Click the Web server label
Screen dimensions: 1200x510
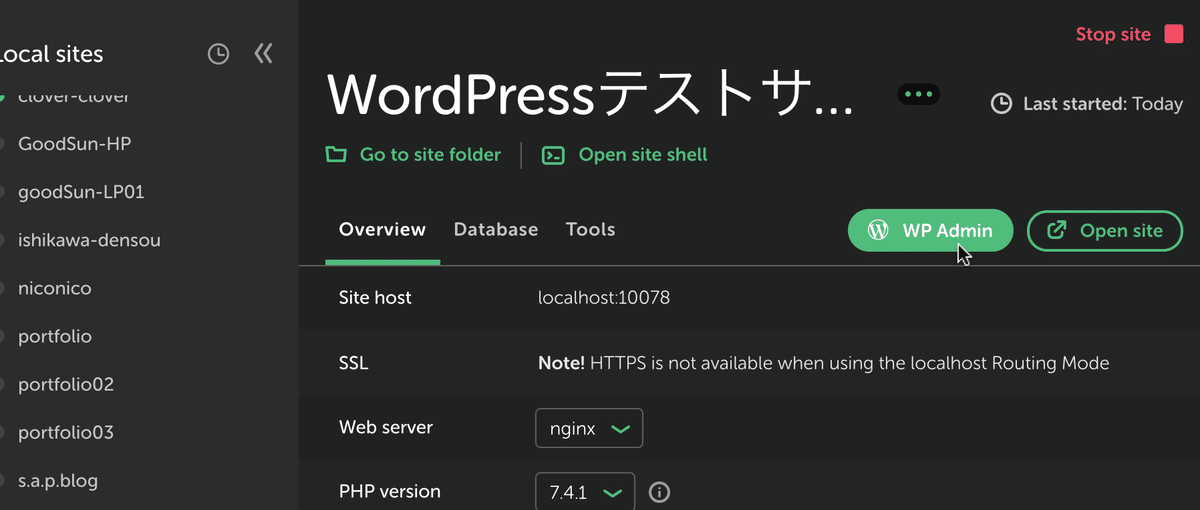(x=386, y=427)
